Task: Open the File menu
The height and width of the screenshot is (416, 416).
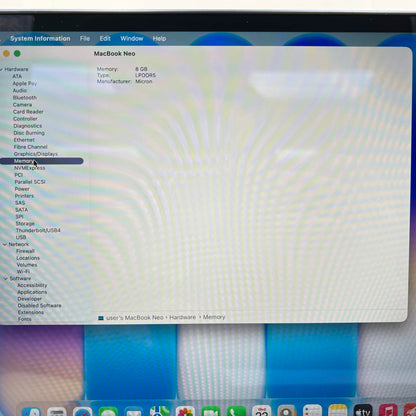Action: (85, 38)
